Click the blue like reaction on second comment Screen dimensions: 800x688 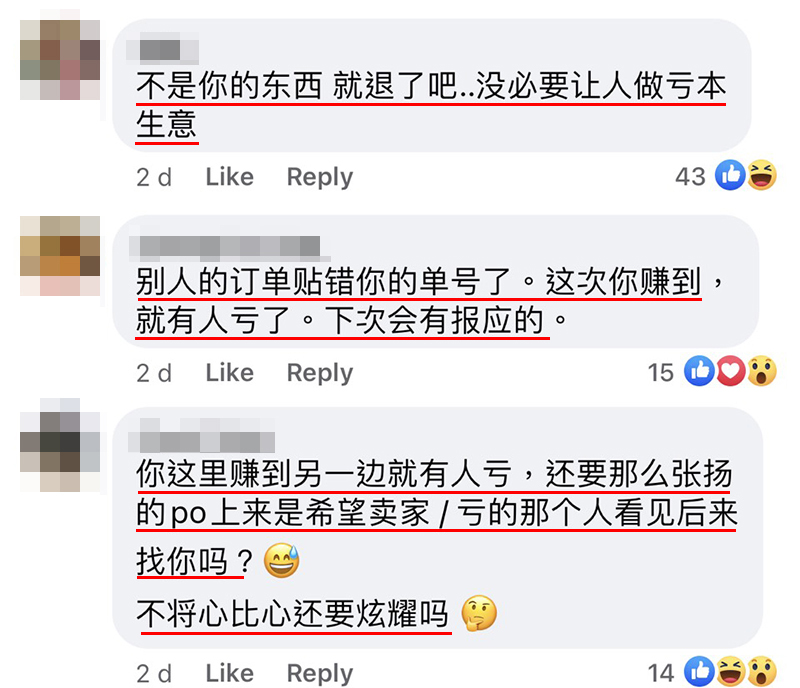click(699, 371)
